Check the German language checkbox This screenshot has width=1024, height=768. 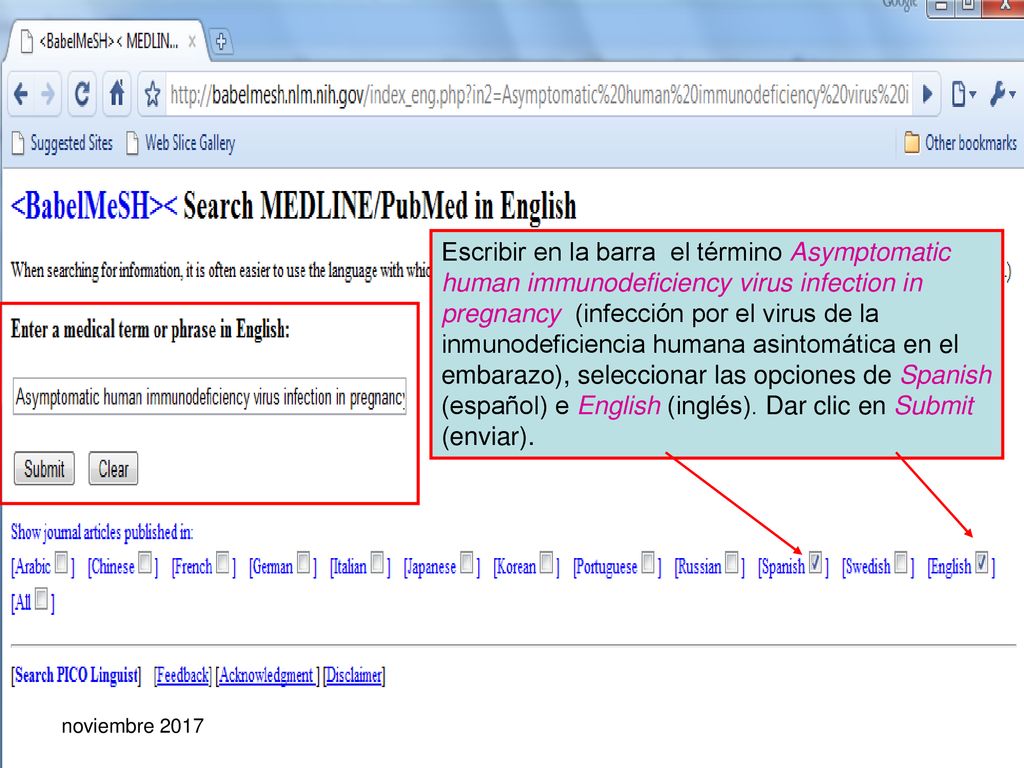click(x=304, y=562)
